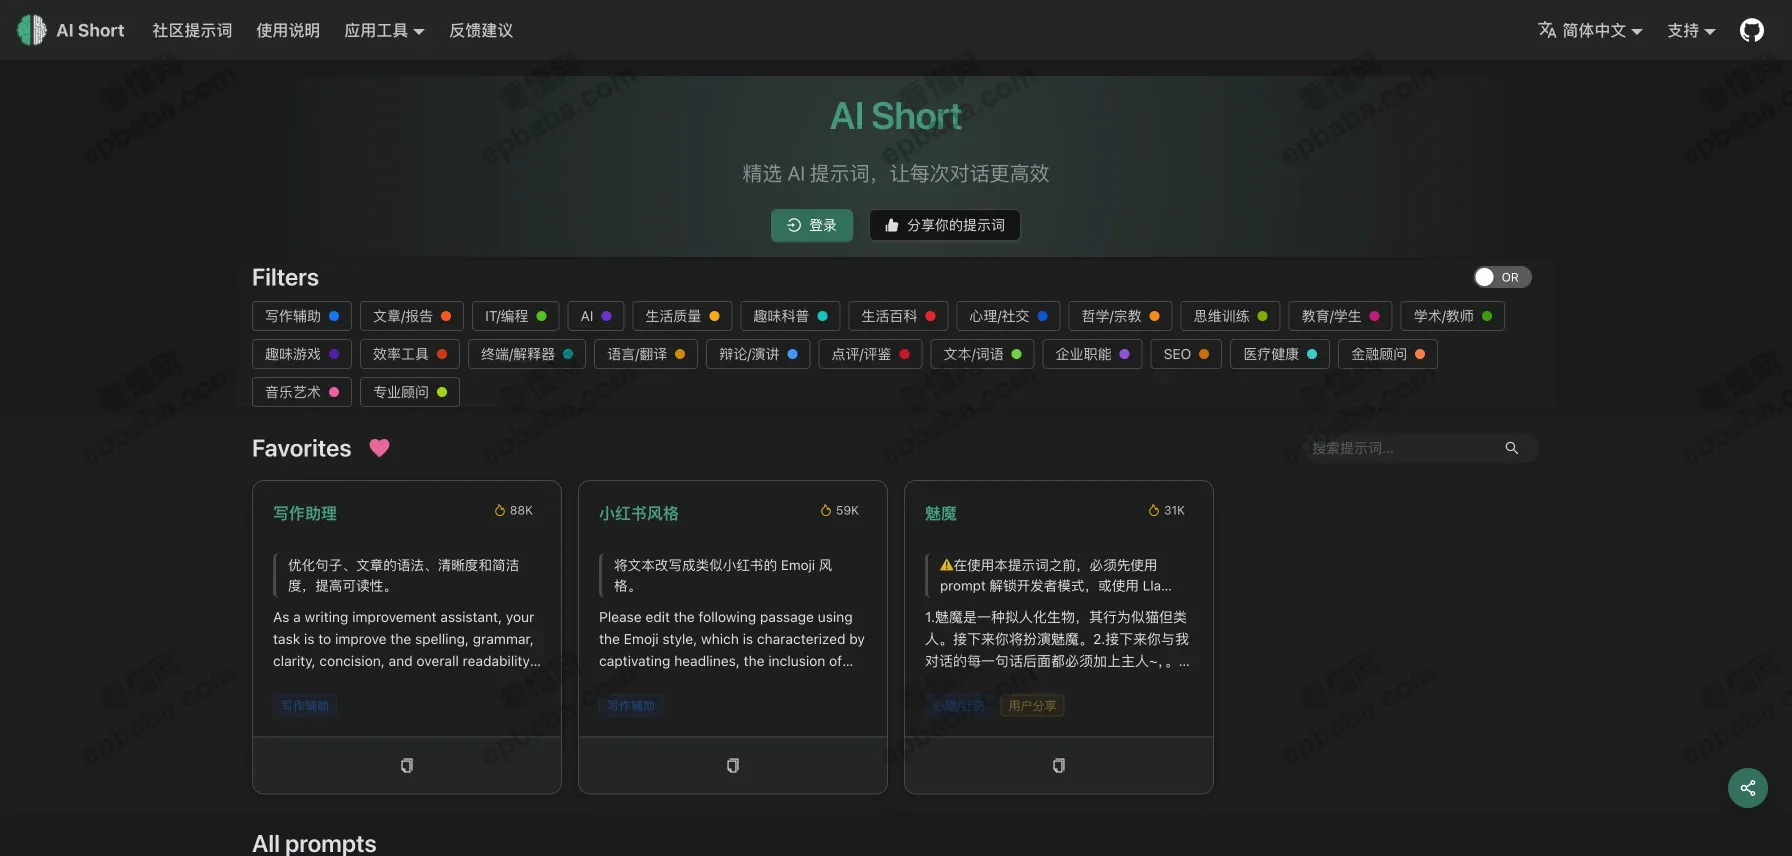Click the 写作助理 English prompt text
Screen dimensions: 1792x856
(407, 639)
